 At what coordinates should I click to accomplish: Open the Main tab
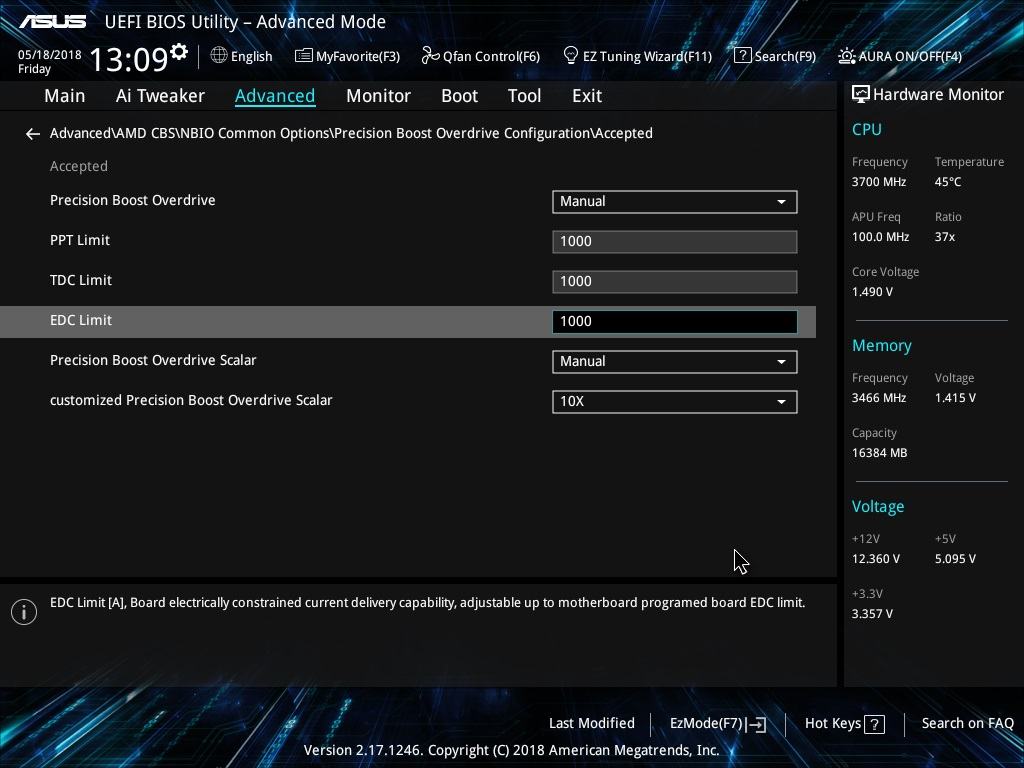(65, 96)
